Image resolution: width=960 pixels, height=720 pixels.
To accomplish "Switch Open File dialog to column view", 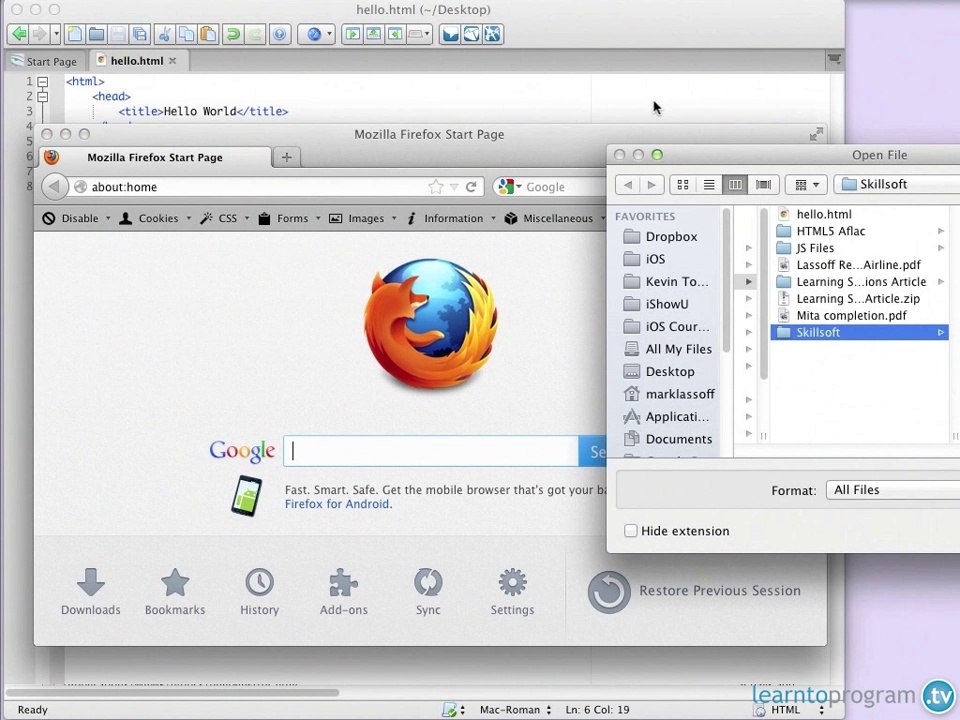I will (x=735, y=184).
